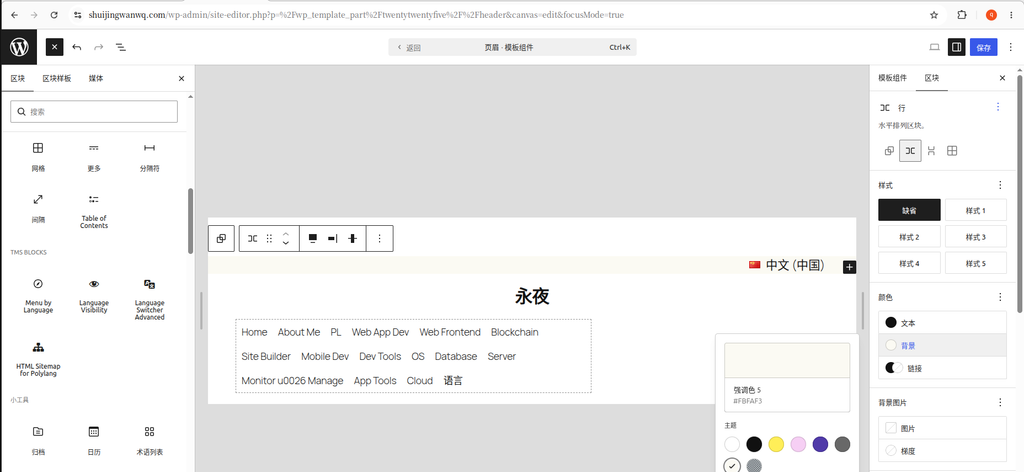
Task: Switch variation to Stack in sidebar
Action: (931, 151)
